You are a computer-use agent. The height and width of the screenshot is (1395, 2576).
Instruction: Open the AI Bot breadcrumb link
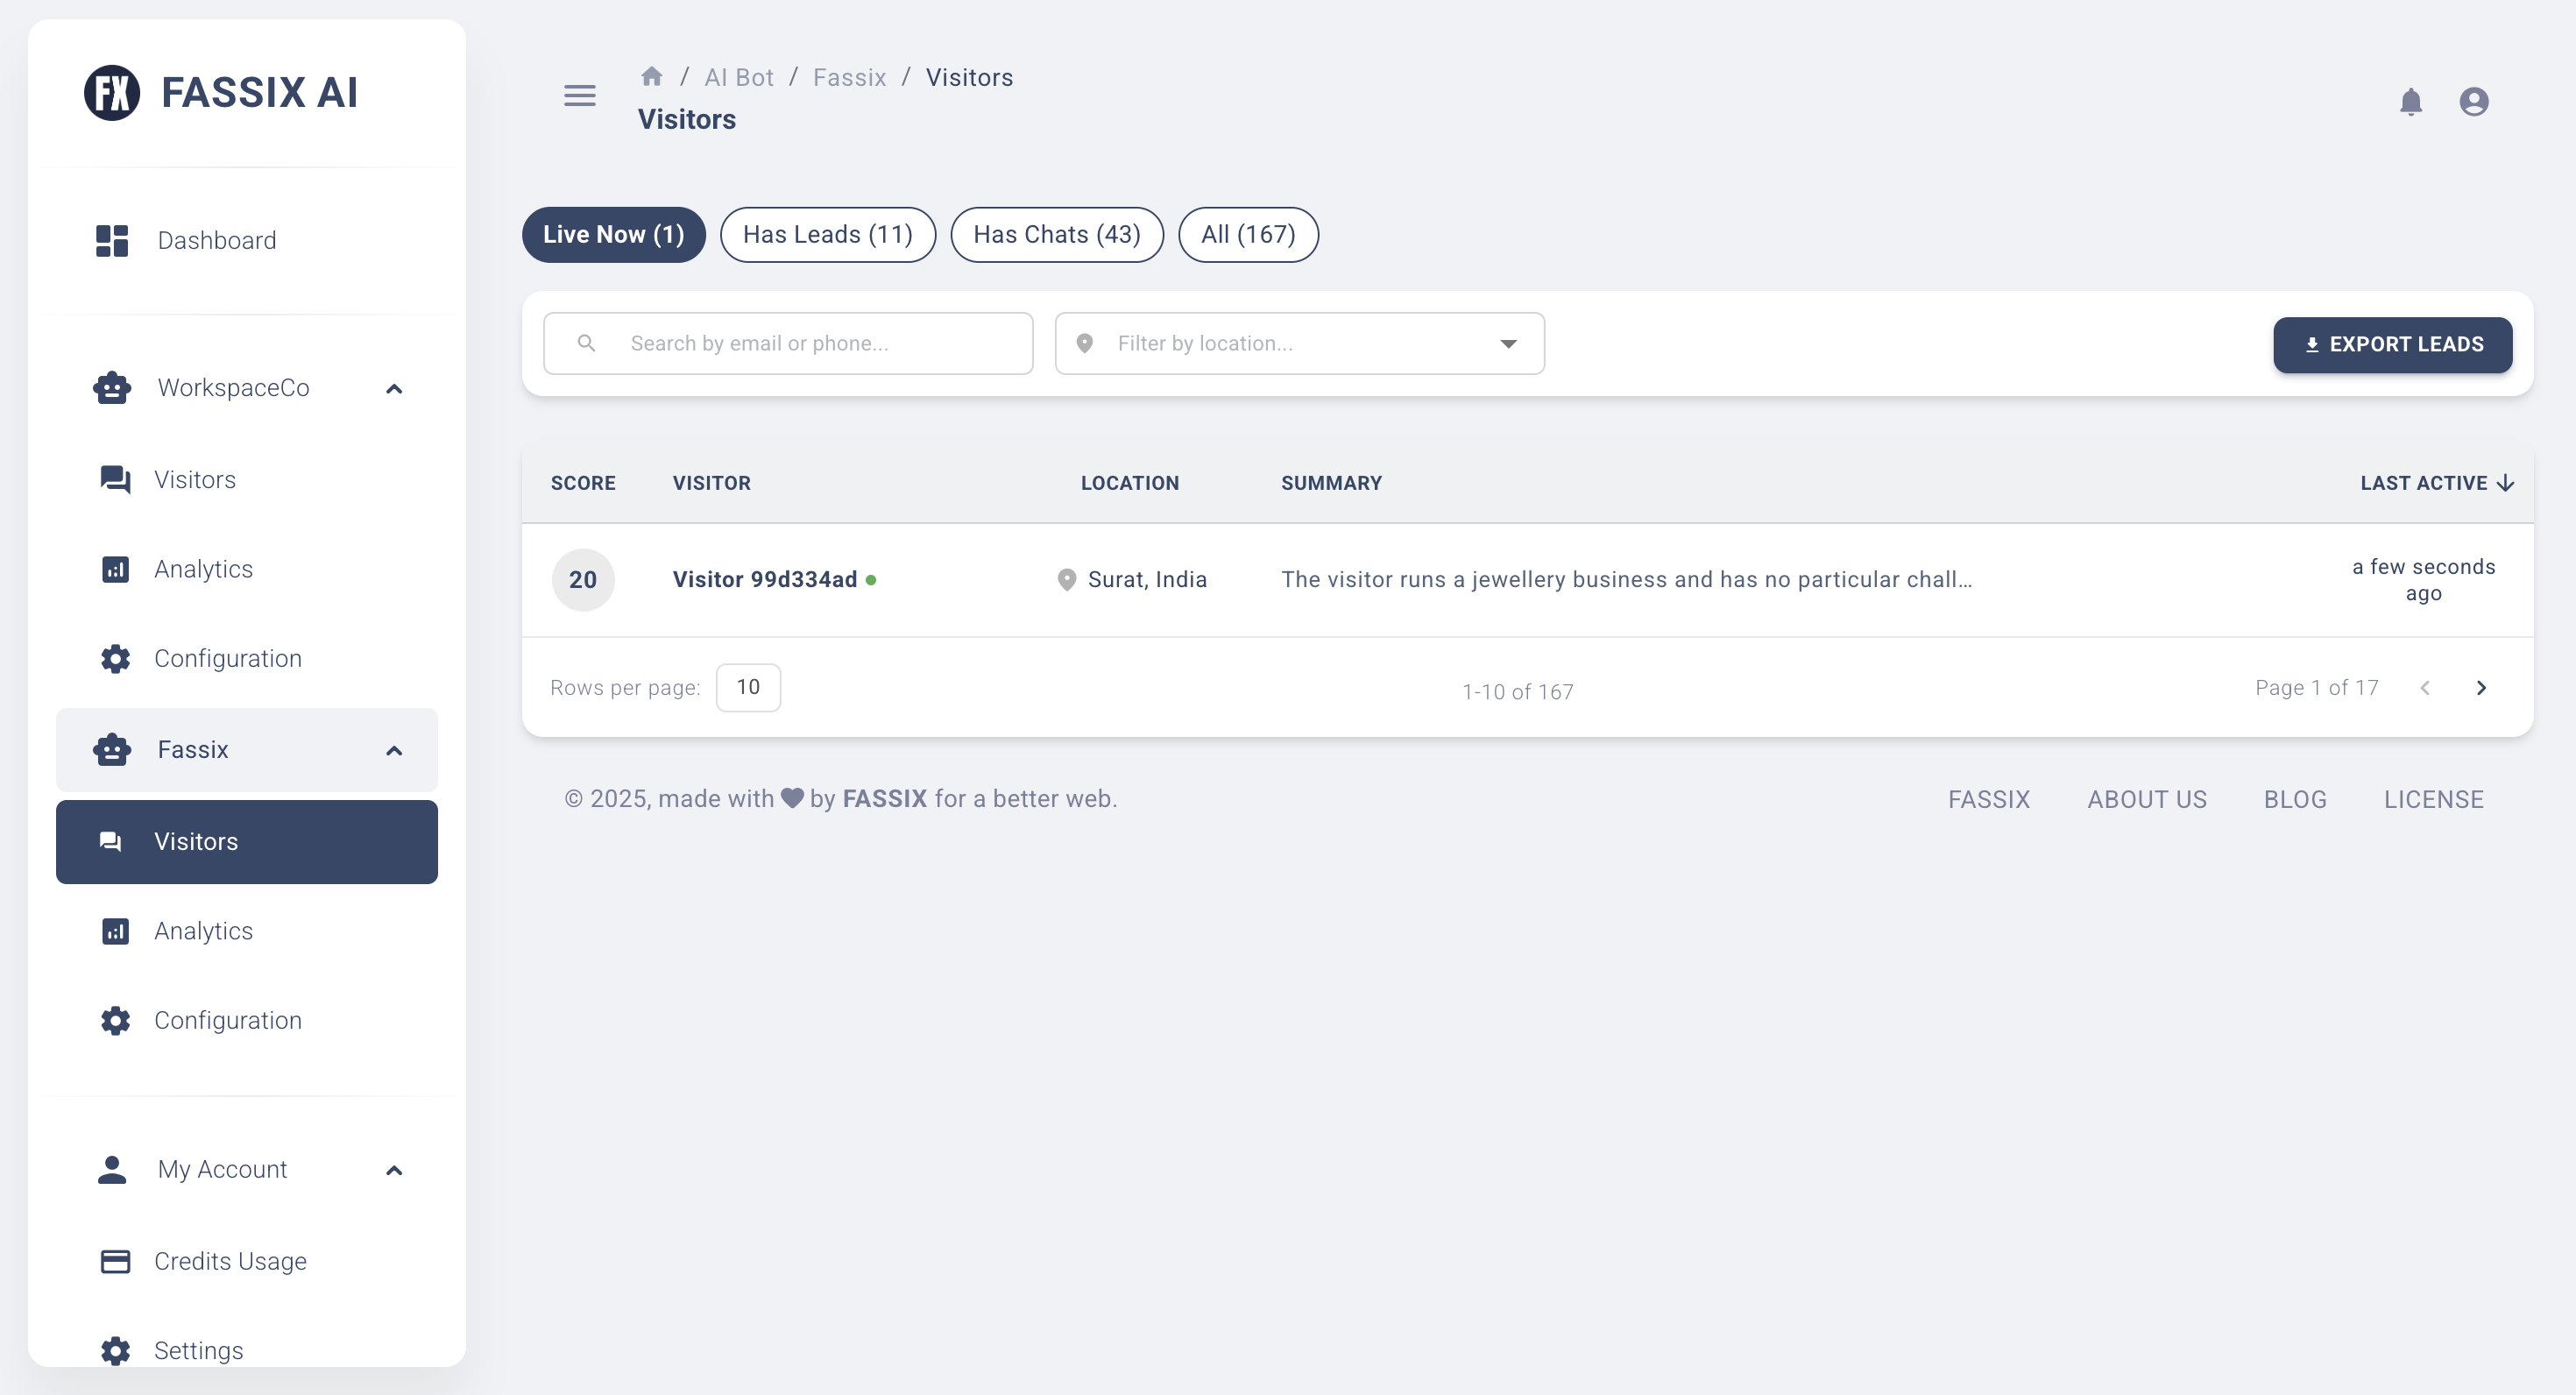coord(739,76)
